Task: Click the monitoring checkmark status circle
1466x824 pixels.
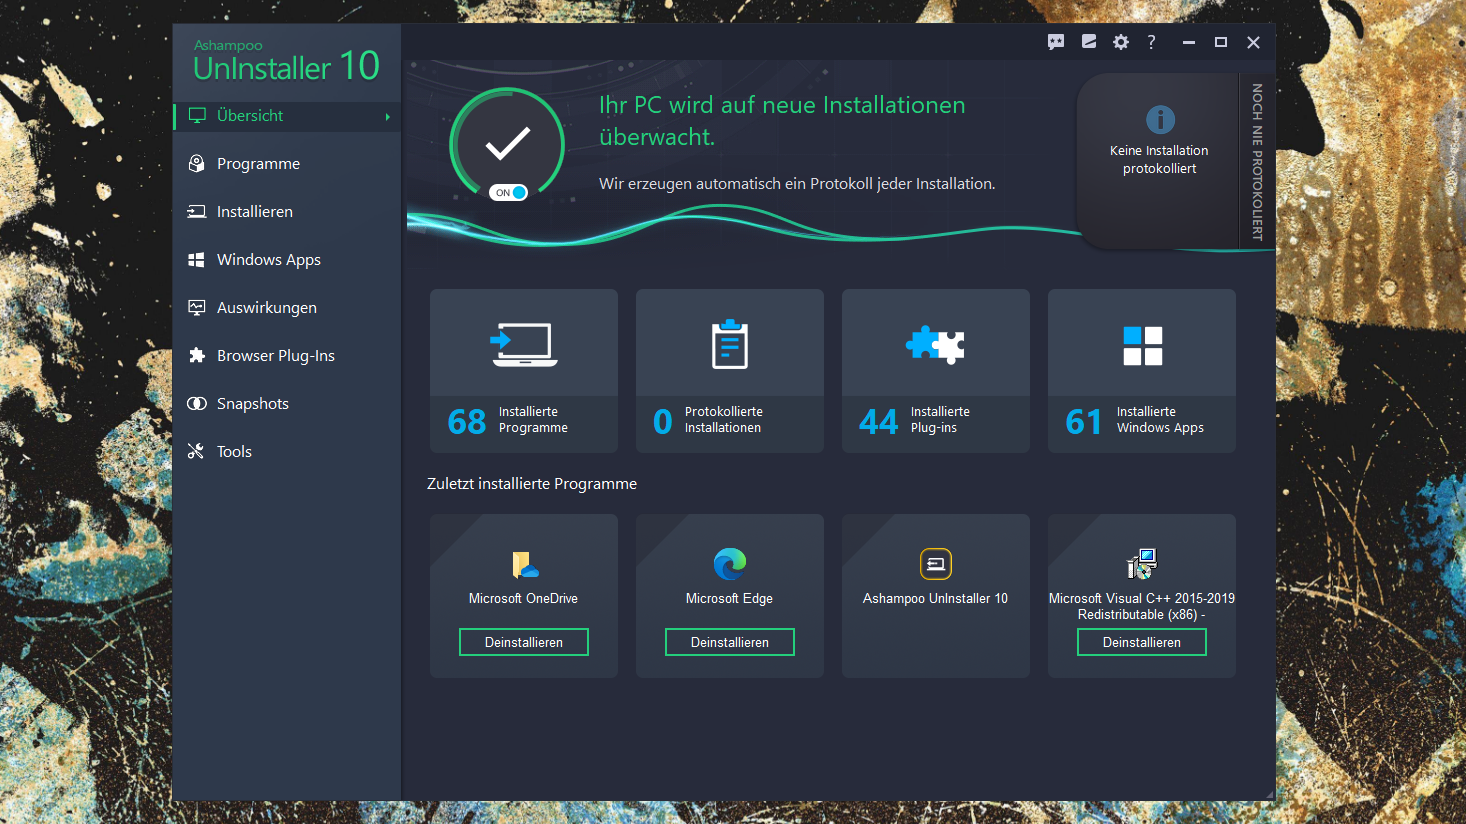Action: coord(508,145)
